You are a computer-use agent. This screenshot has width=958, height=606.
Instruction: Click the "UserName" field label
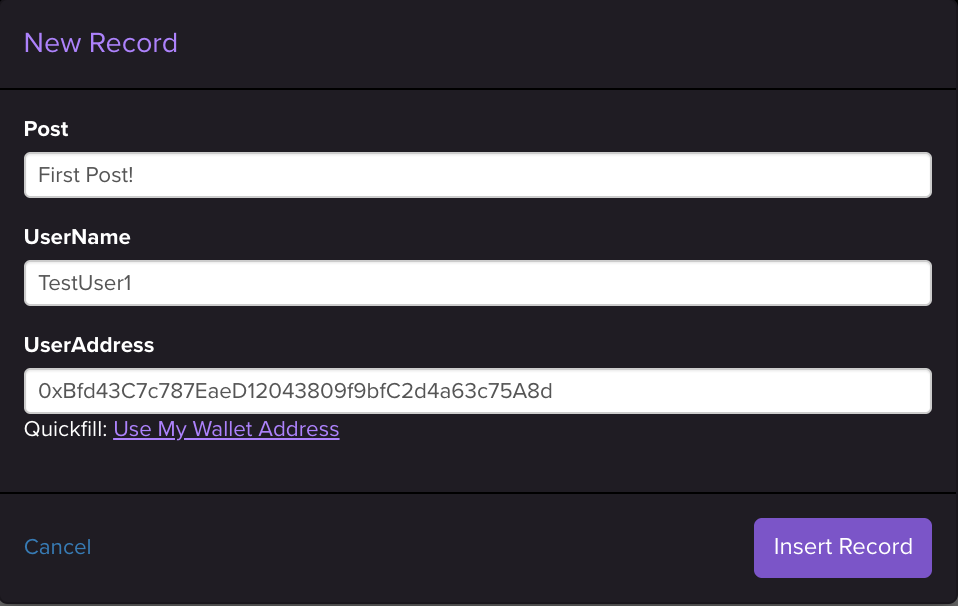(x=77, y=237)
